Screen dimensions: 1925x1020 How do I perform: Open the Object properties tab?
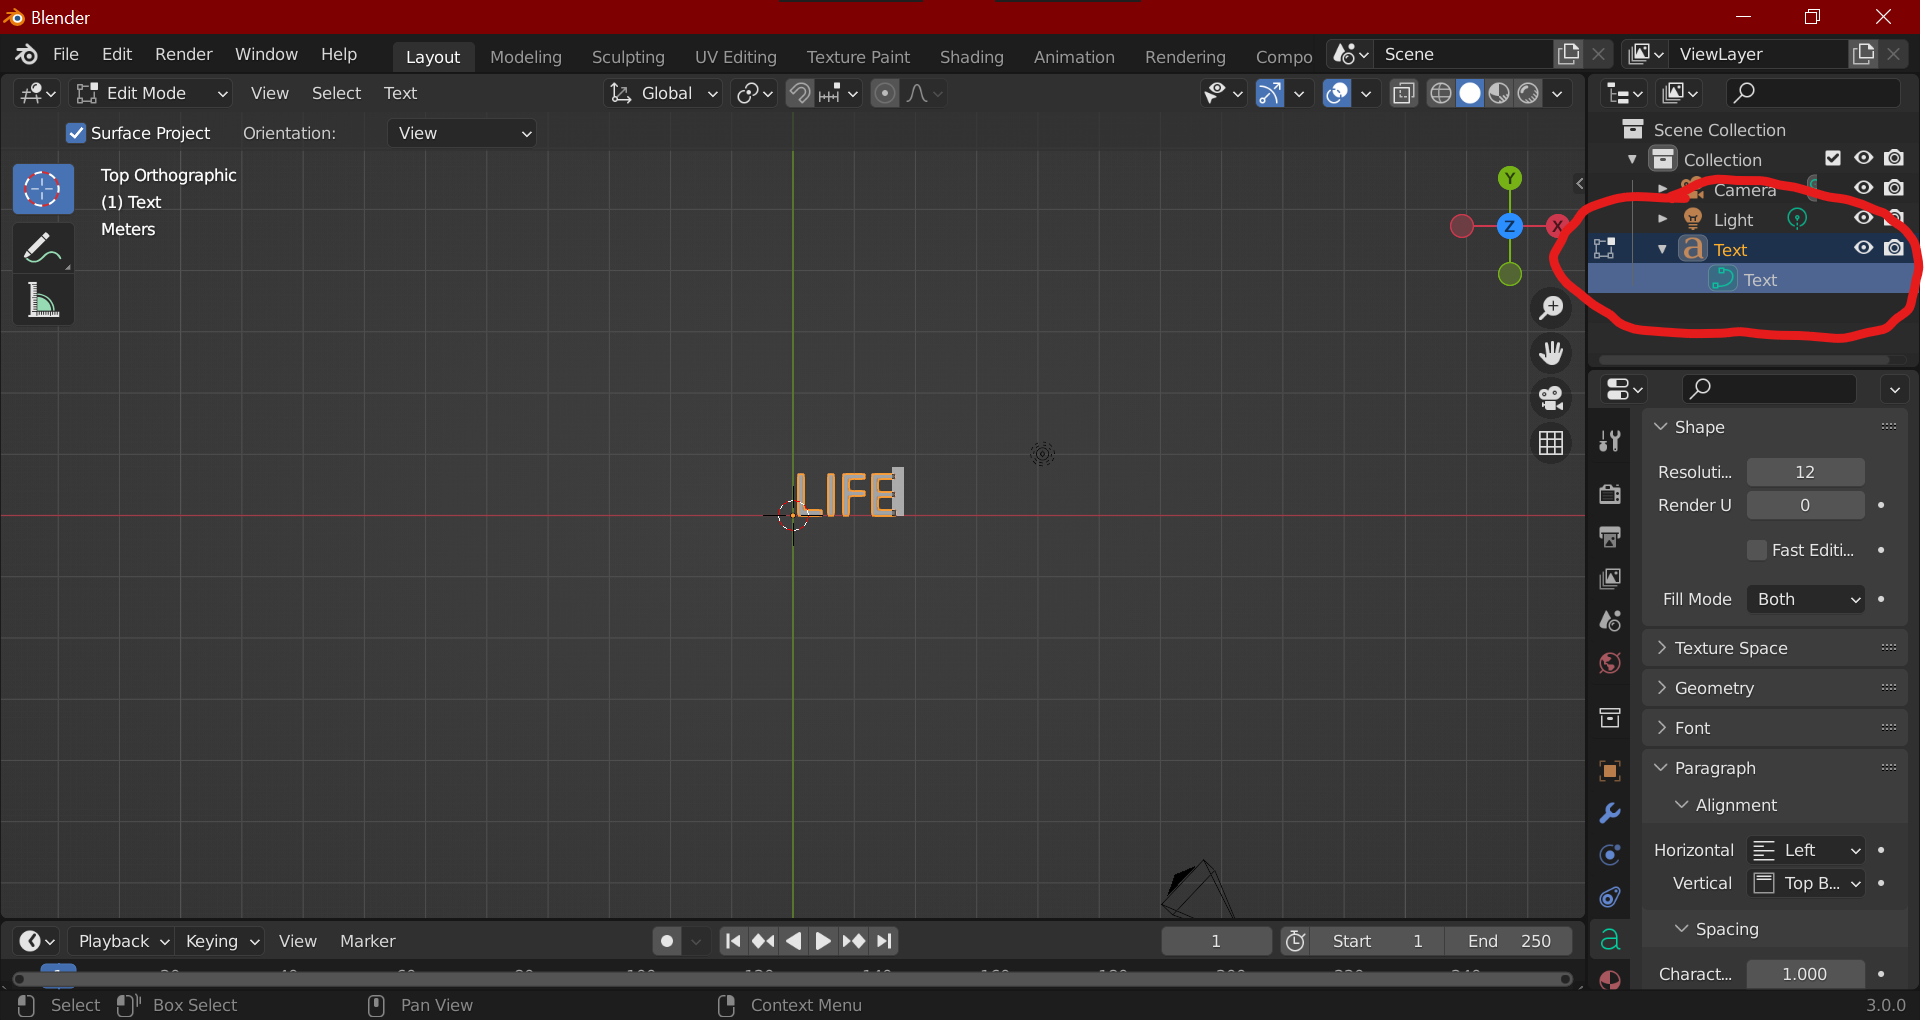(1610, 771)
